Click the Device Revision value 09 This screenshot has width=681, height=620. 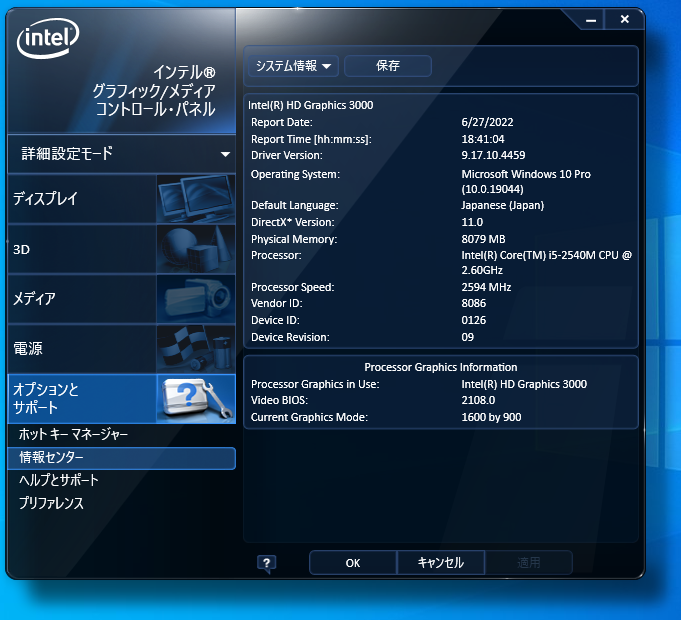[468, 337]
